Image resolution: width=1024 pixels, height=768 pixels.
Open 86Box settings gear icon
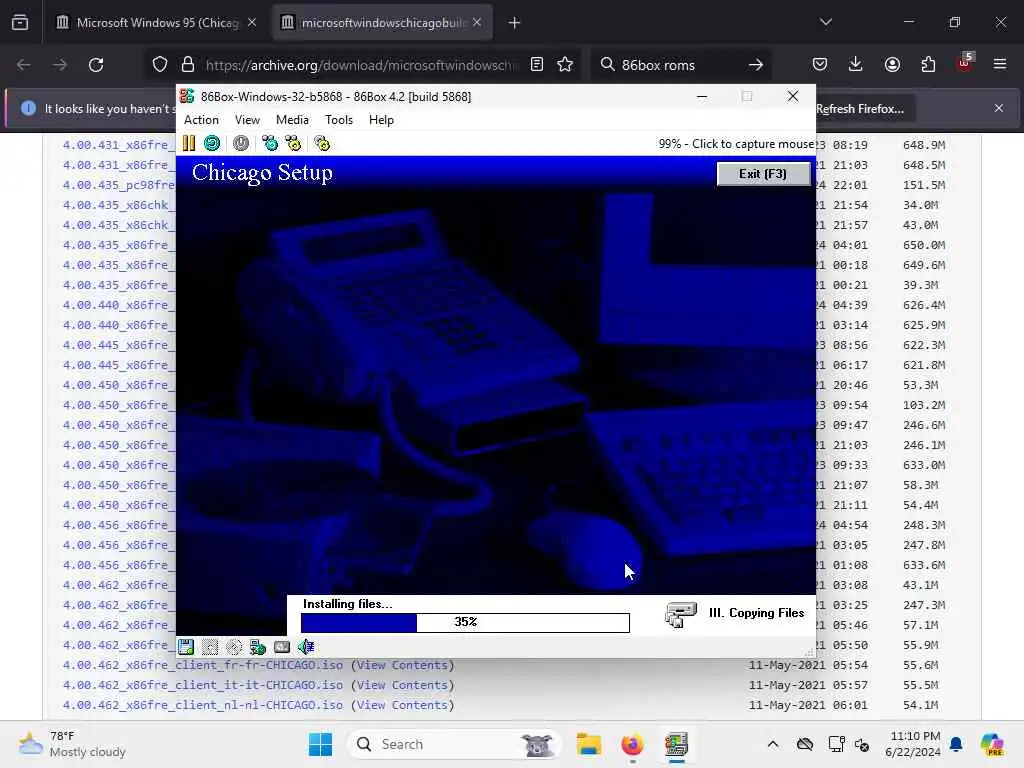[x=322, y=143]
